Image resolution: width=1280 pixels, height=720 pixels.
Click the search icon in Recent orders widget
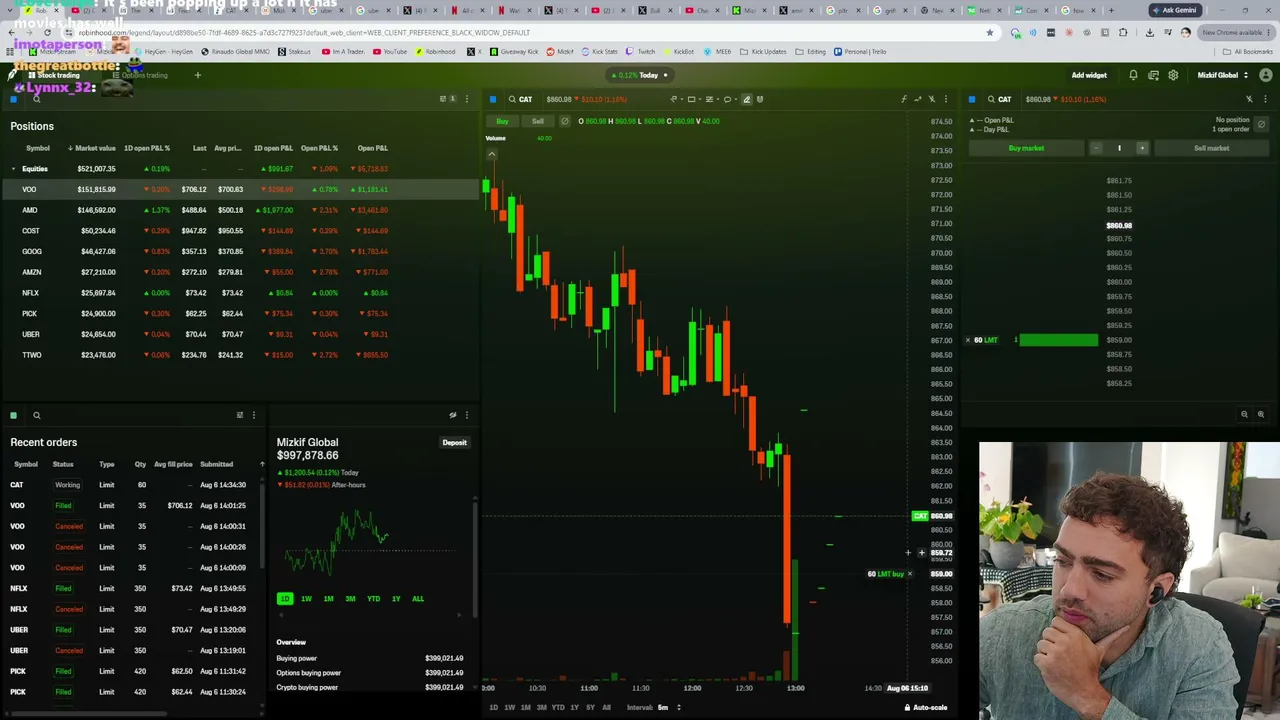click(36, 415)
